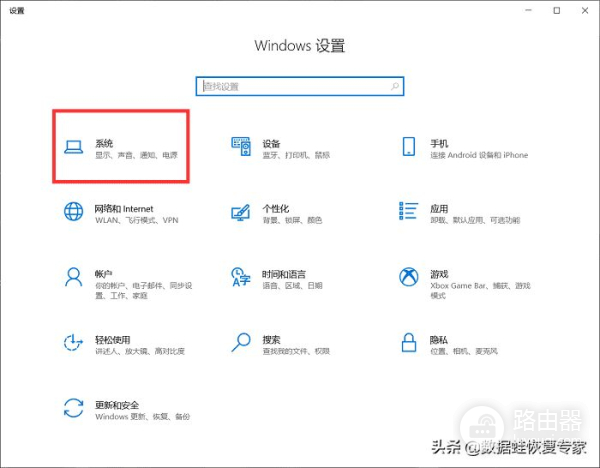The image size is (600, 468).
Task: Open the 帐户 settings title
Action: point(104,274)
